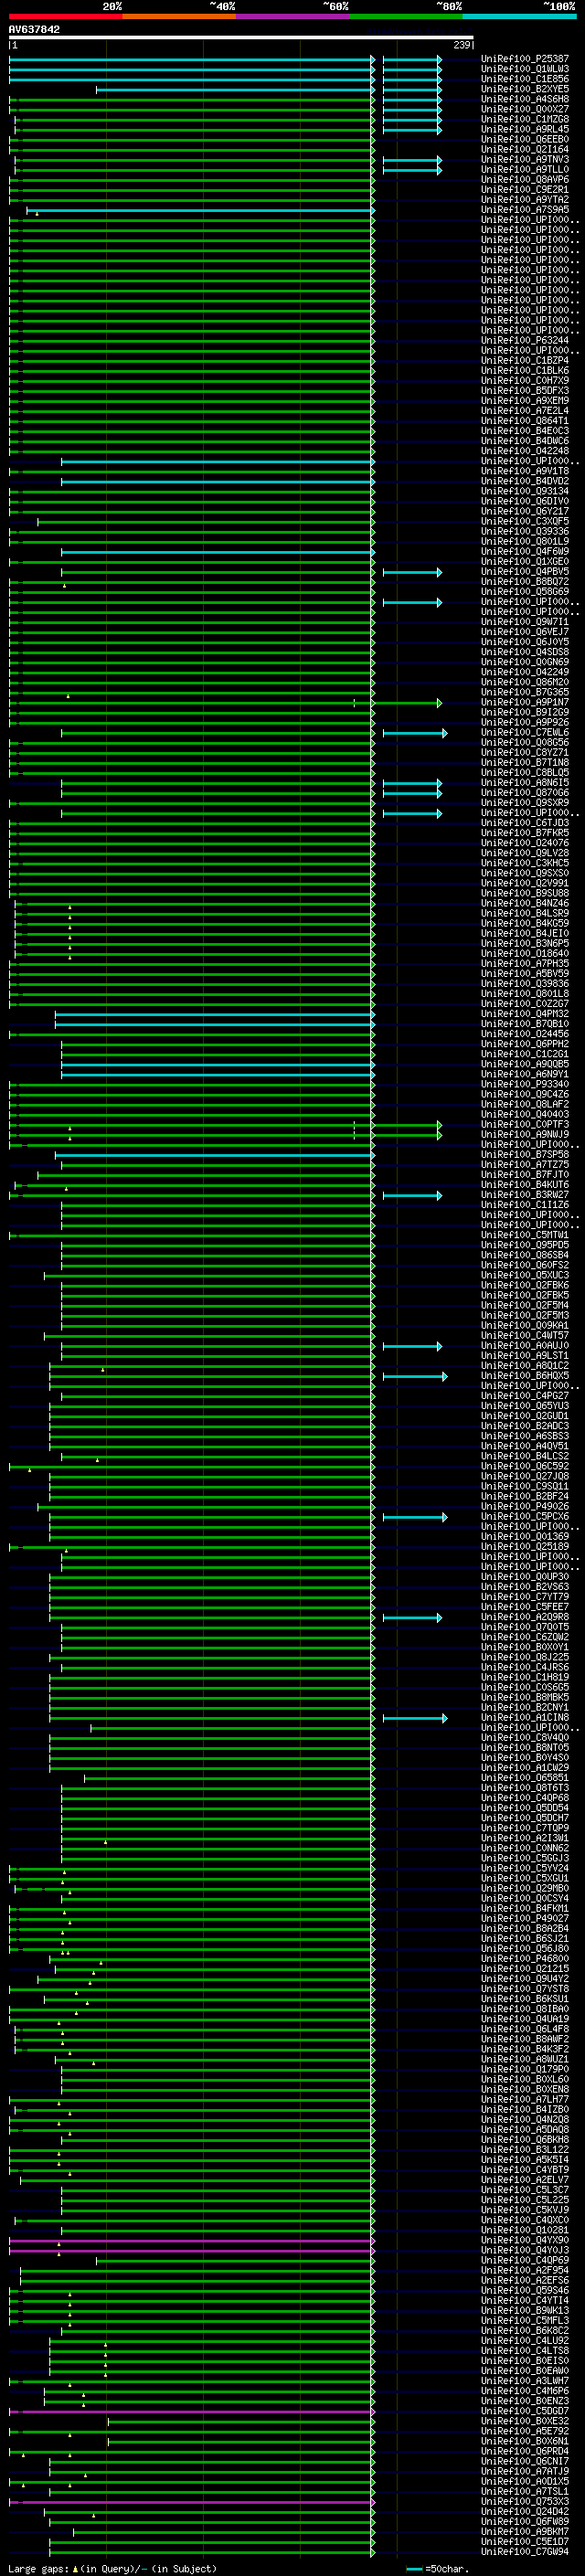Select hit label UniRef100_Q870G6

(x=525, y=792)
